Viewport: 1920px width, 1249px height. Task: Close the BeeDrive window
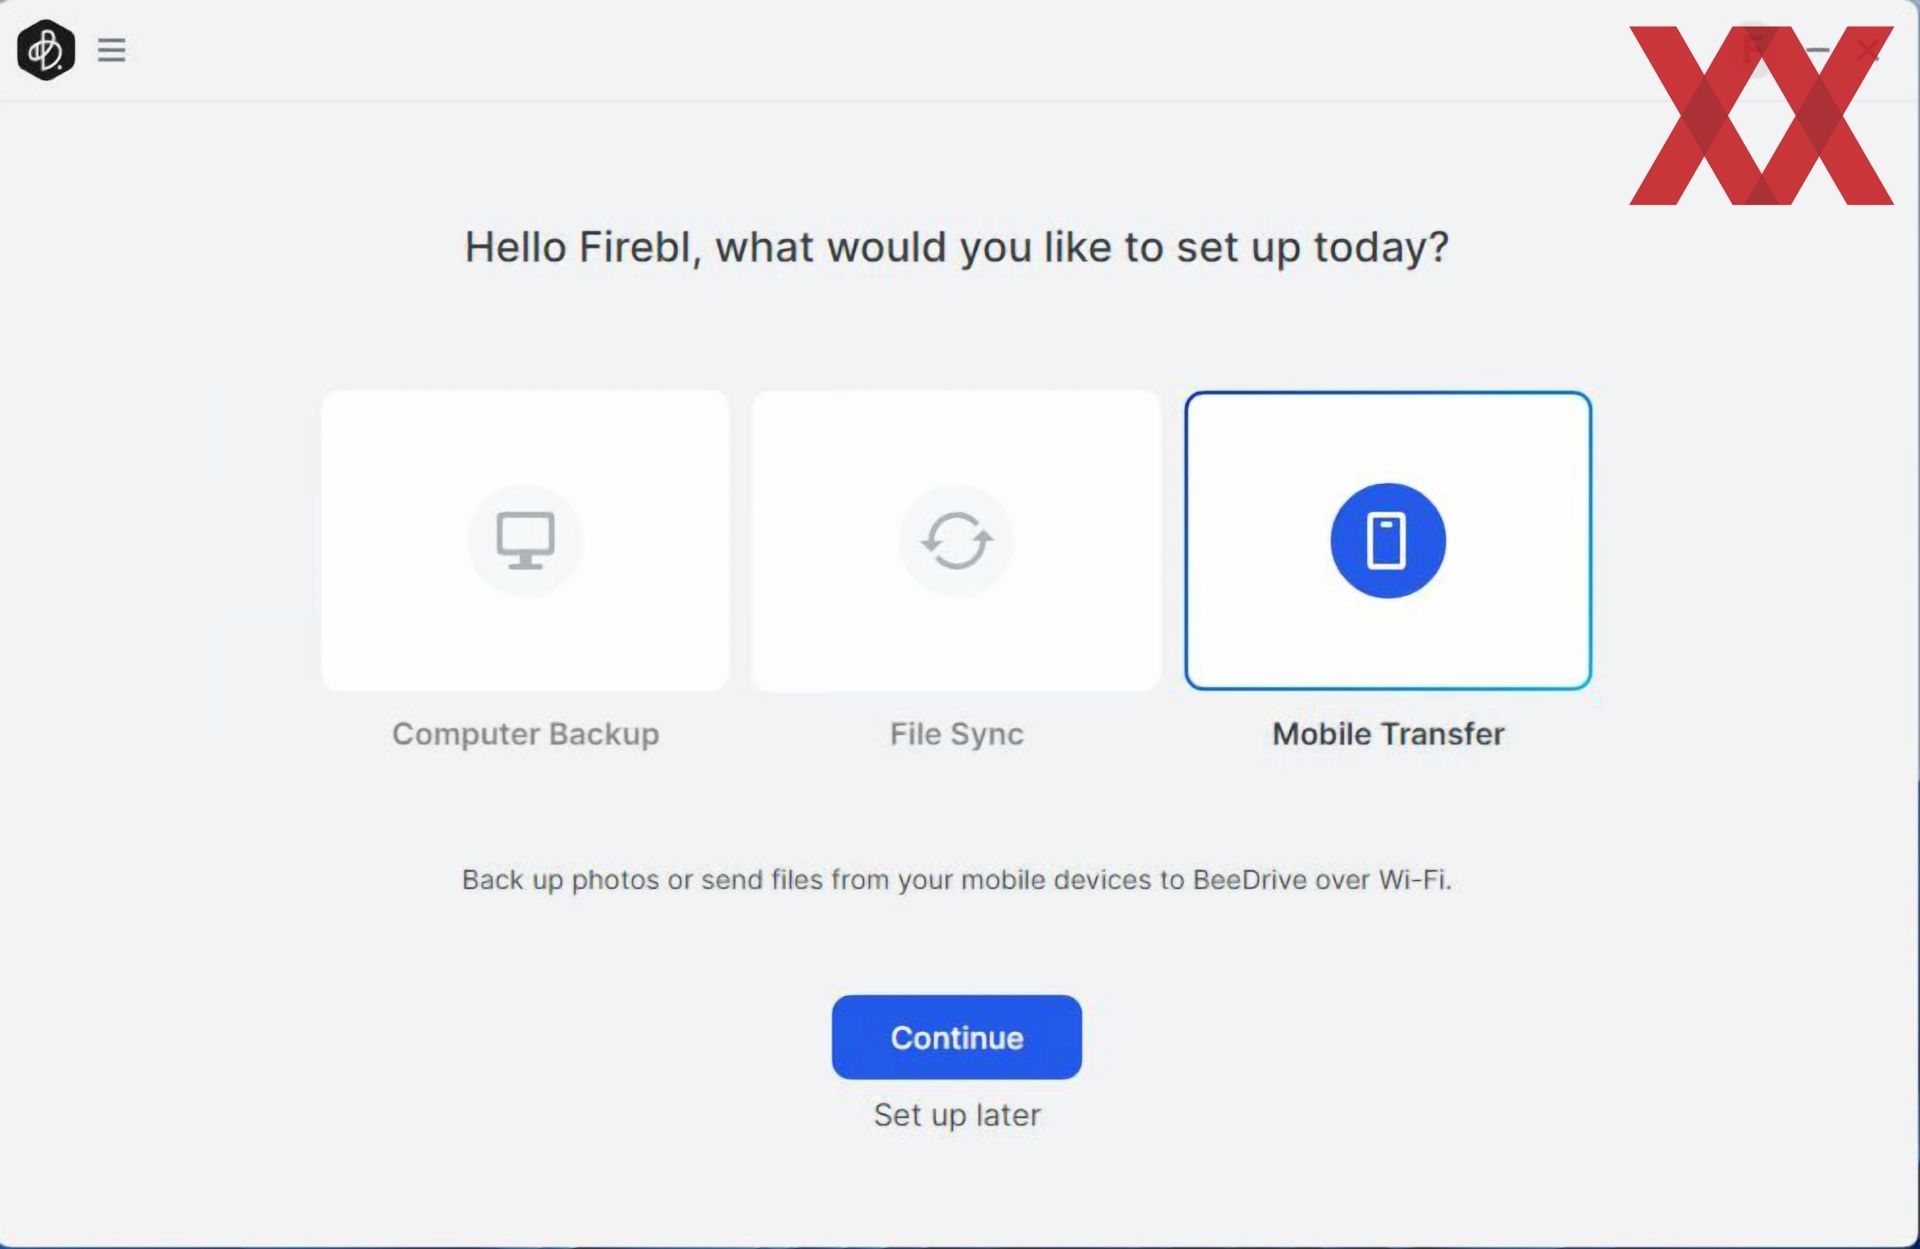pos(1867,49)
